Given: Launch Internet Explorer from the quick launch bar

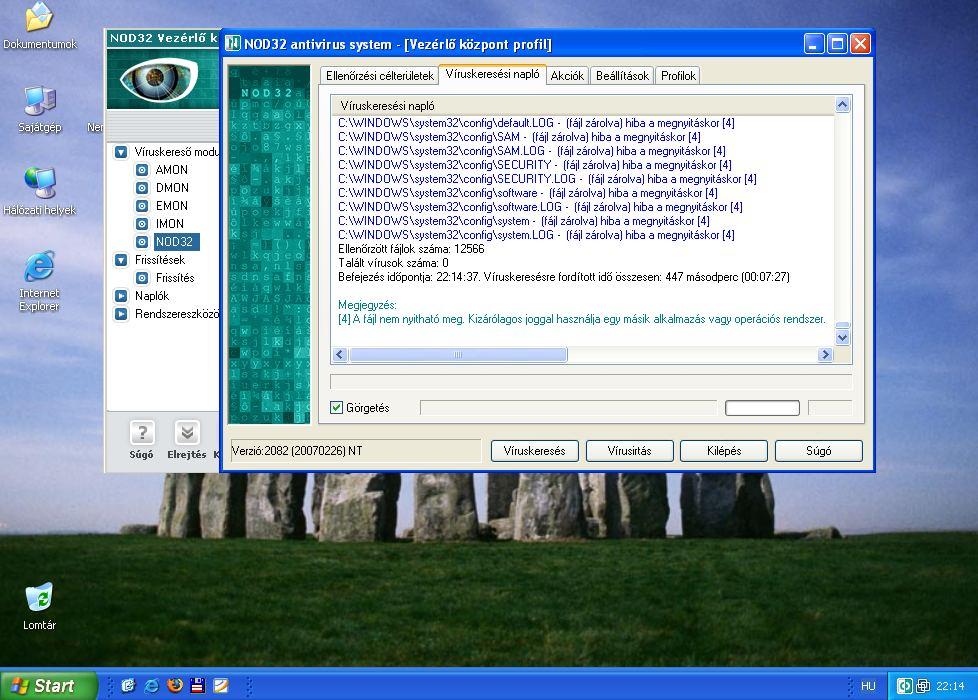Looking at the screenshot, I should pyautogui.click(x=152, y=686).
